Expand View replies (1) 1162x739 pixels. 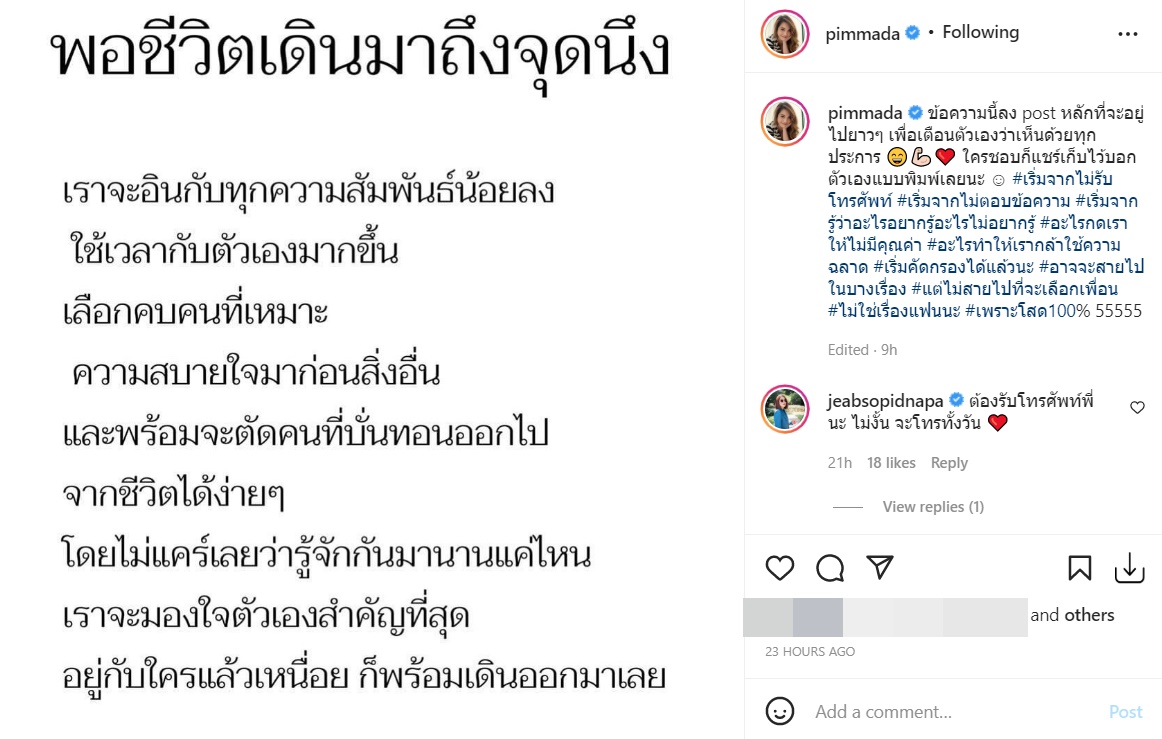[933, 507]
